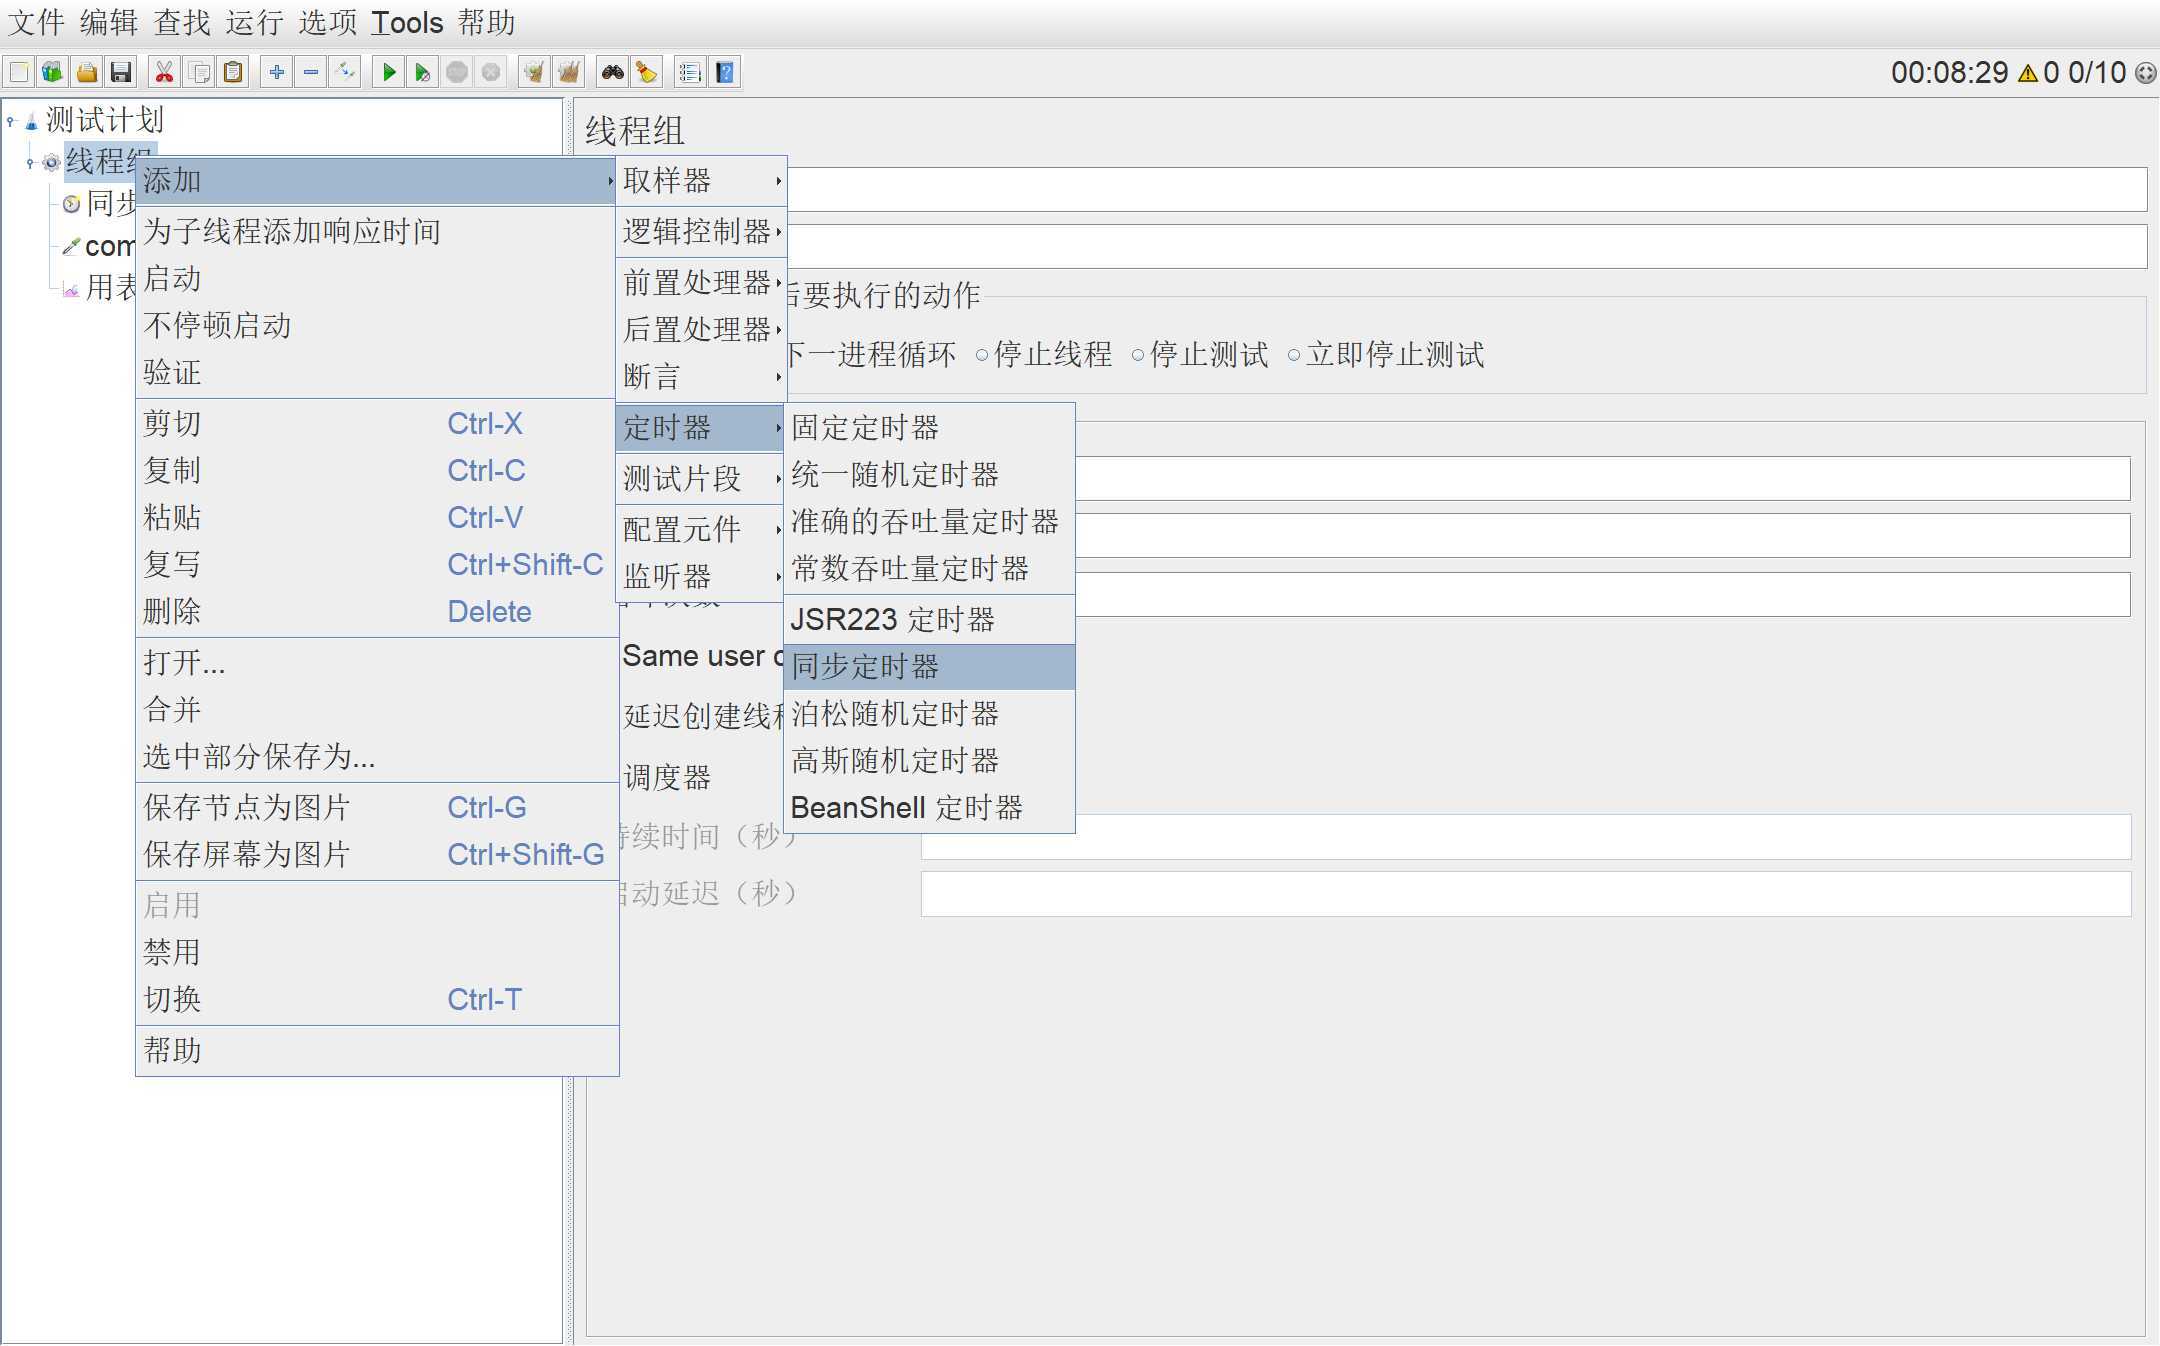
Task: Click the Expand All plus icon
Action: pos(277,72)
